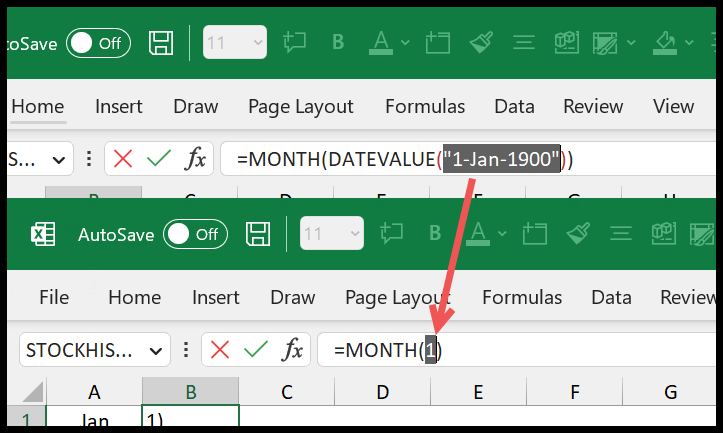Select column D header

382,392
